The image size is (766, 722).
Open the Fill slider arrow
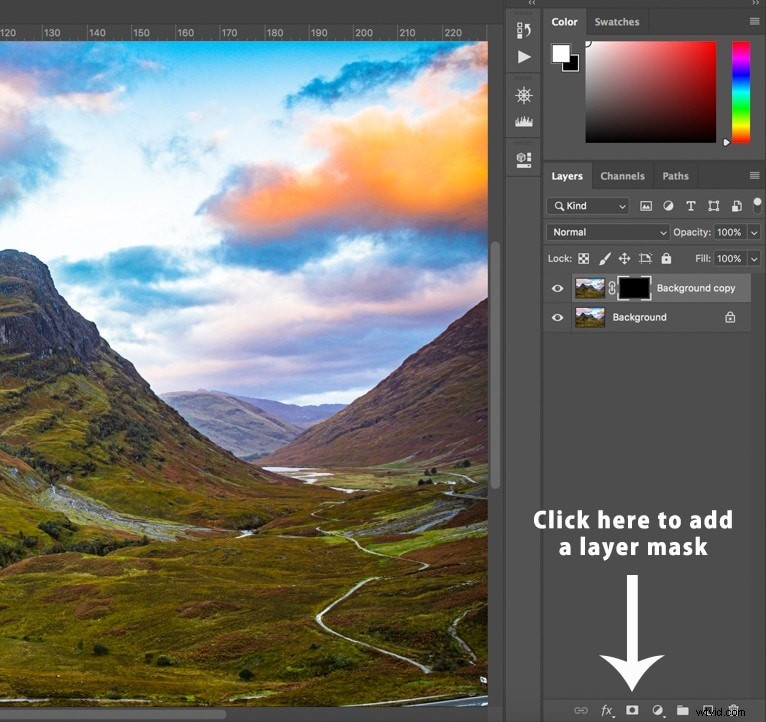coord(754,259)
